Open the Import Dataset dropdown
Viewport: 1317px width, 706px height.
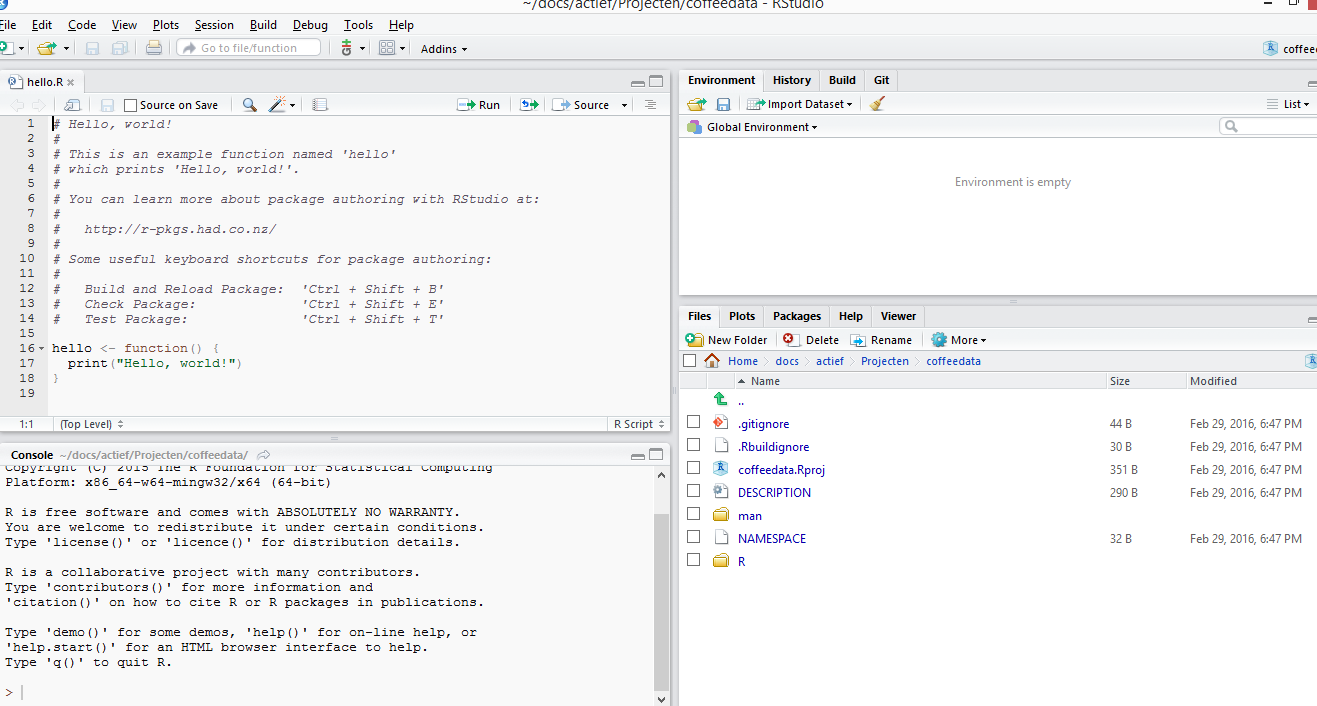point(800,103)
